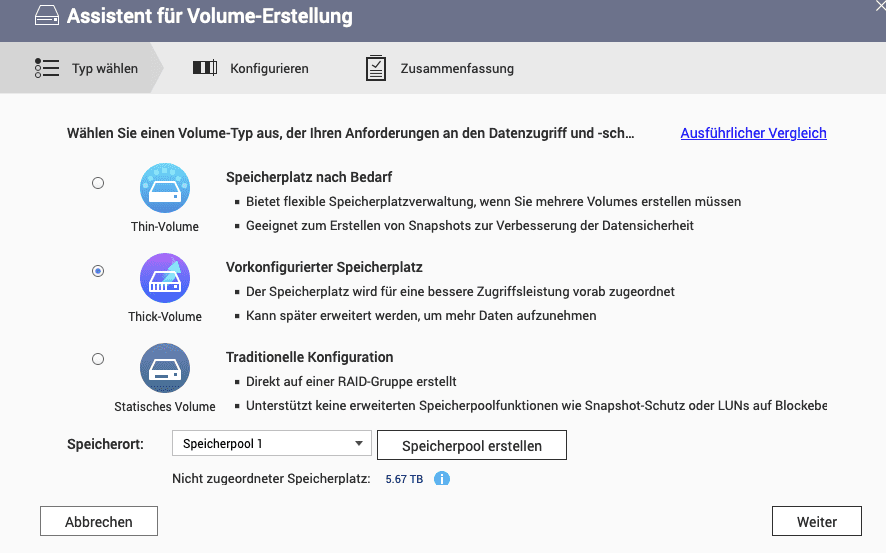The height and width of the screenshot is (553, 886).
Task: Click Weiter to continue
Action: pos(816,521)
